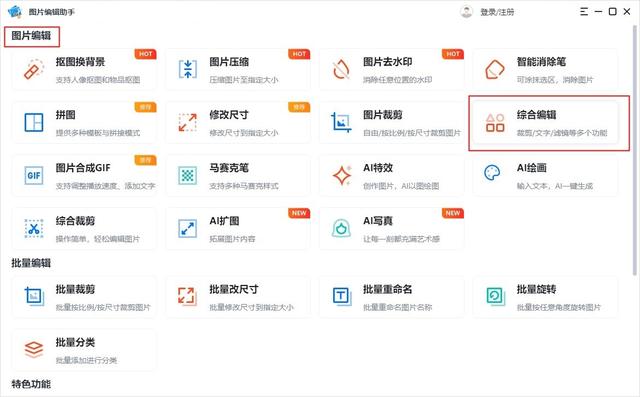Click the vertical scrollbar on the right
This screenshot has height=397, width=640.
[635, 151]
